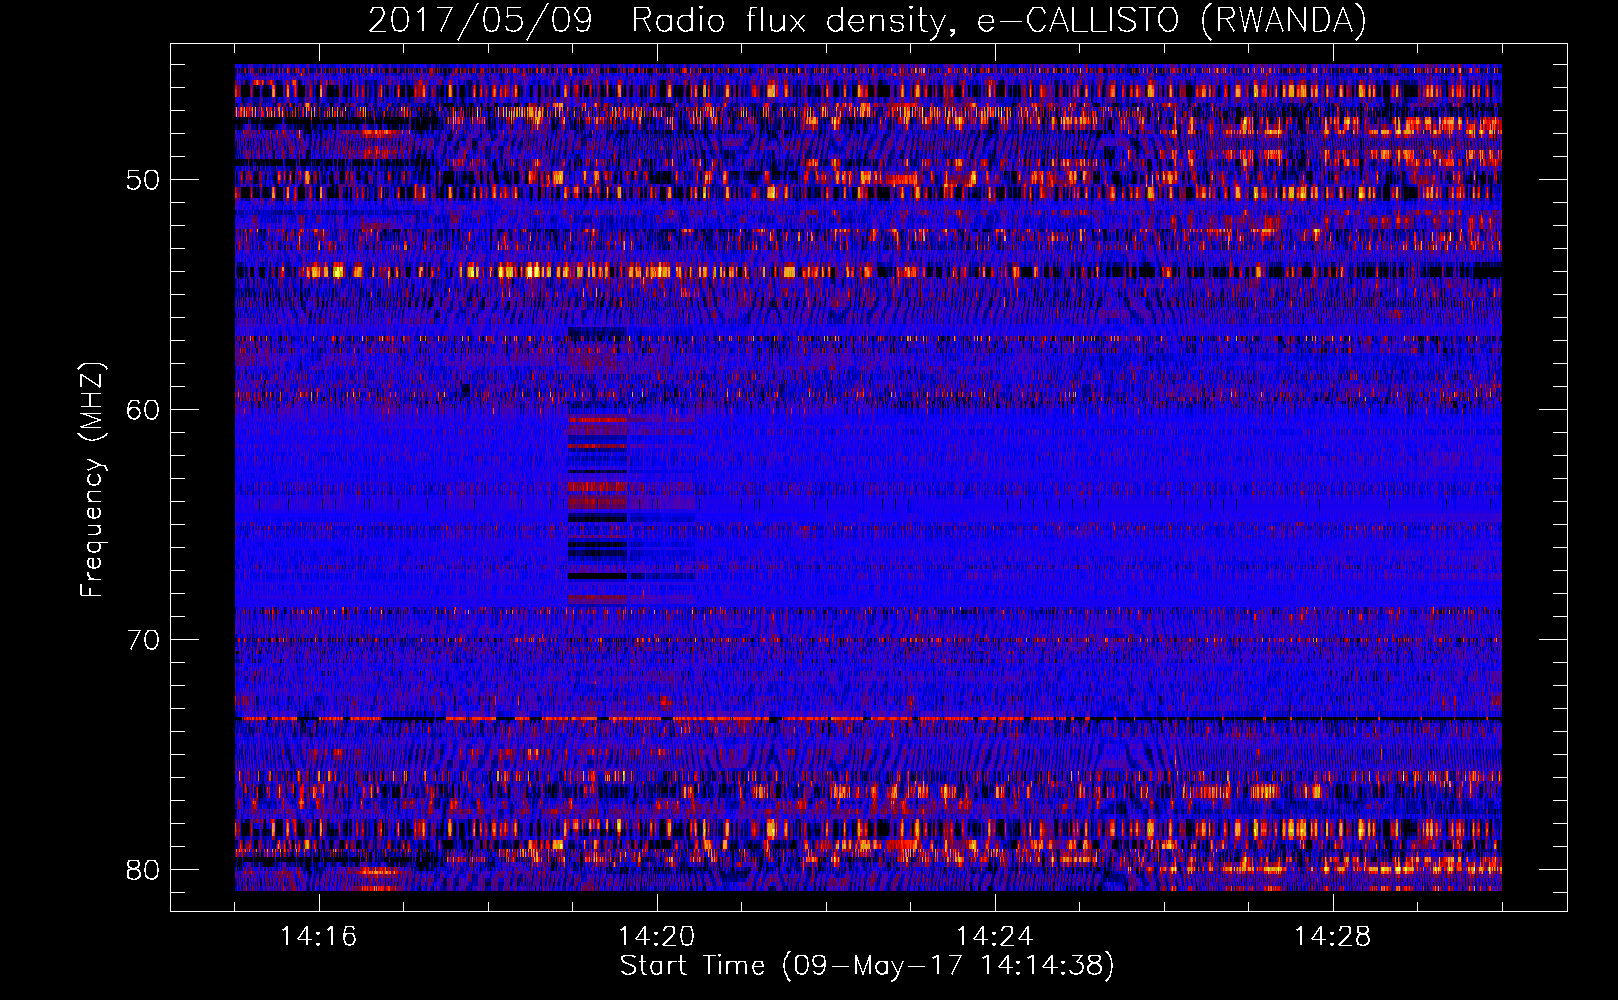Select the 'Frequency (MHZ)' axis label

91,480
